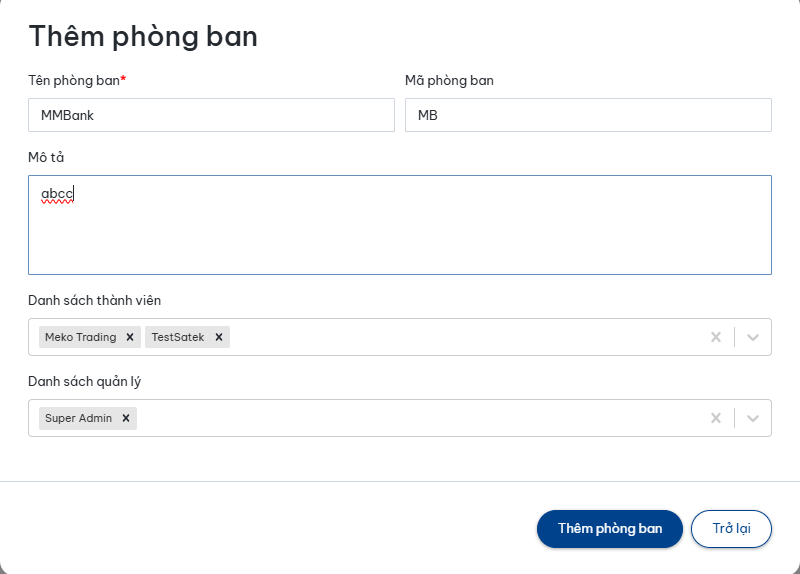Expand the Danh sách thành viên dropdown arrow

[x=753, y=337]
